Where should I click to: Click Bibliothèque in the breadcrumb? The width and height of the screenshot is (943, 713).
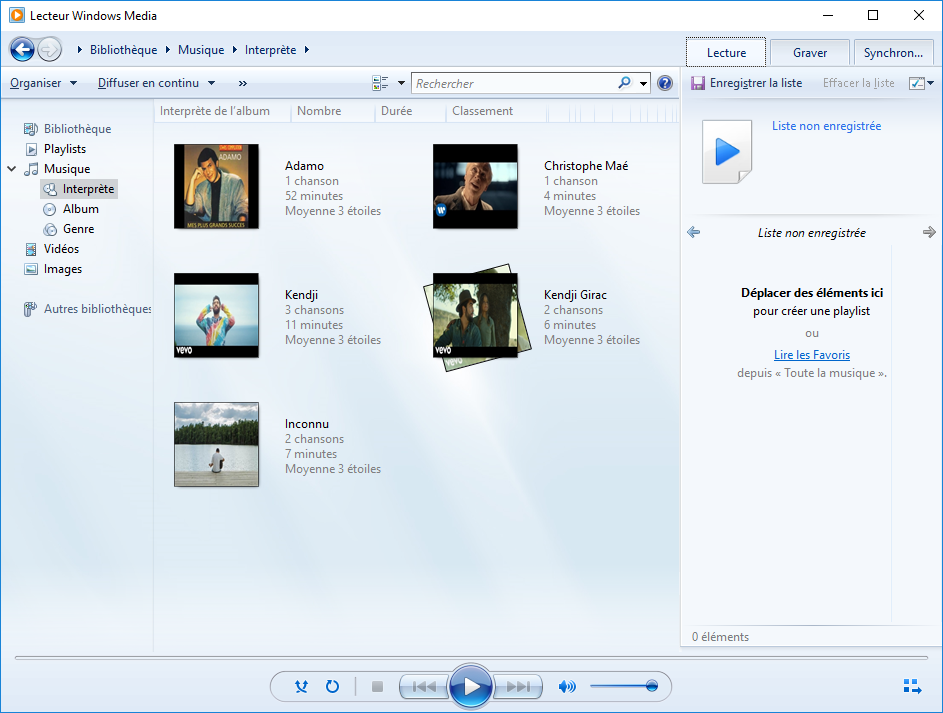tap(123, 49)
